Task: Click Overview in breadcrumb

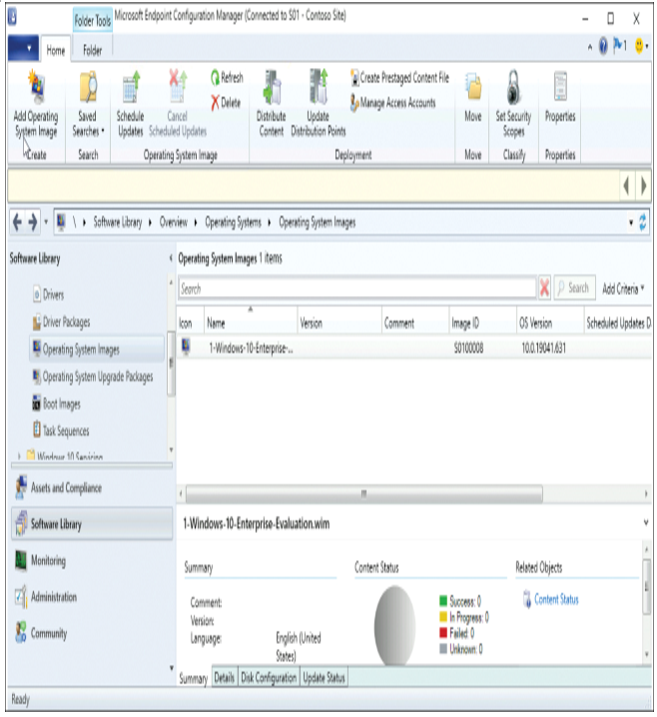Action: [x=173, y=222]
